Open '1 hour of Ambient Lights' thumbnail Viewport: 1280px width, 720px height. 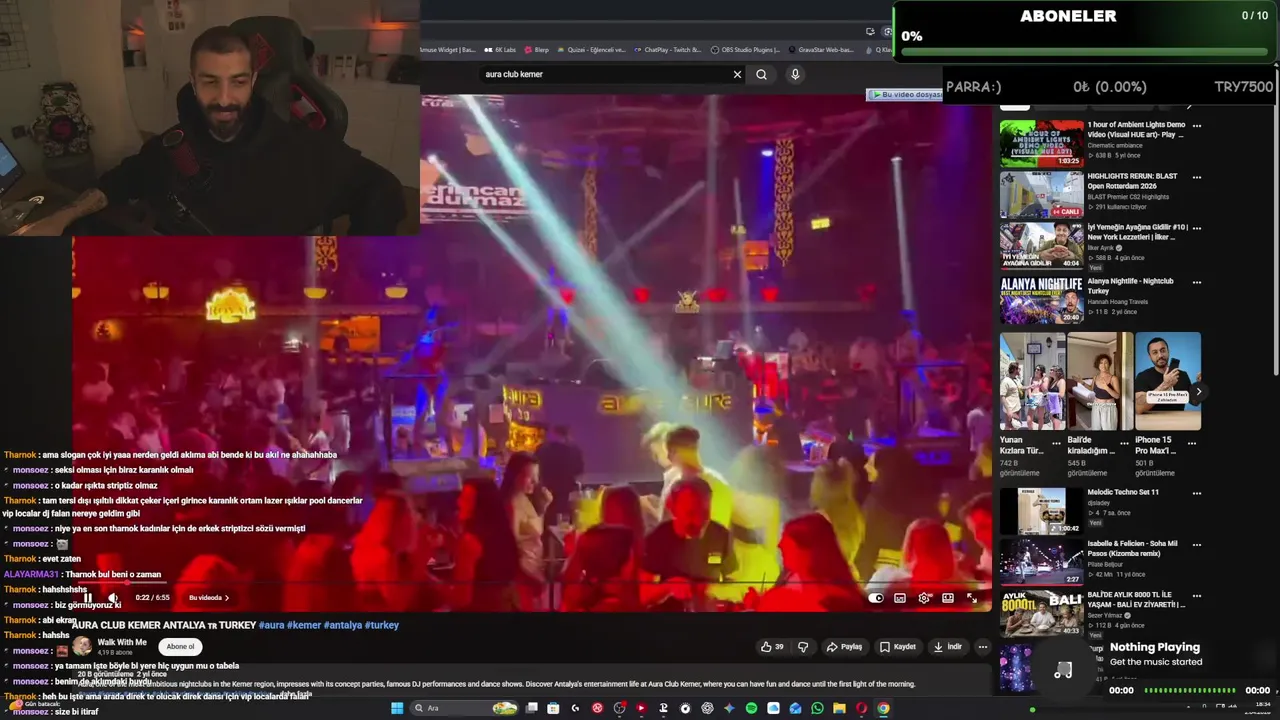pyautogui.click(x=1041, y=144)
